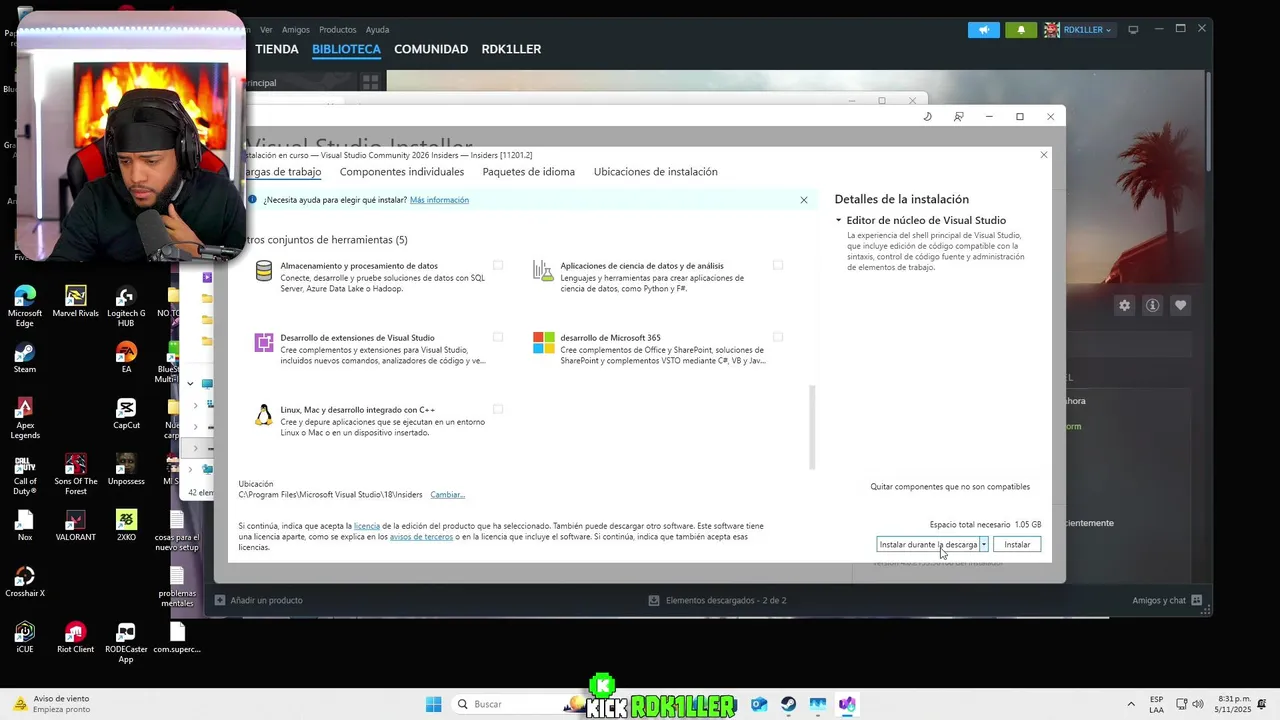The width and height of the screenshot is (1280, 720).
Task: Open Amigos y chat in Steam
Action: [x=1167, y=600]
